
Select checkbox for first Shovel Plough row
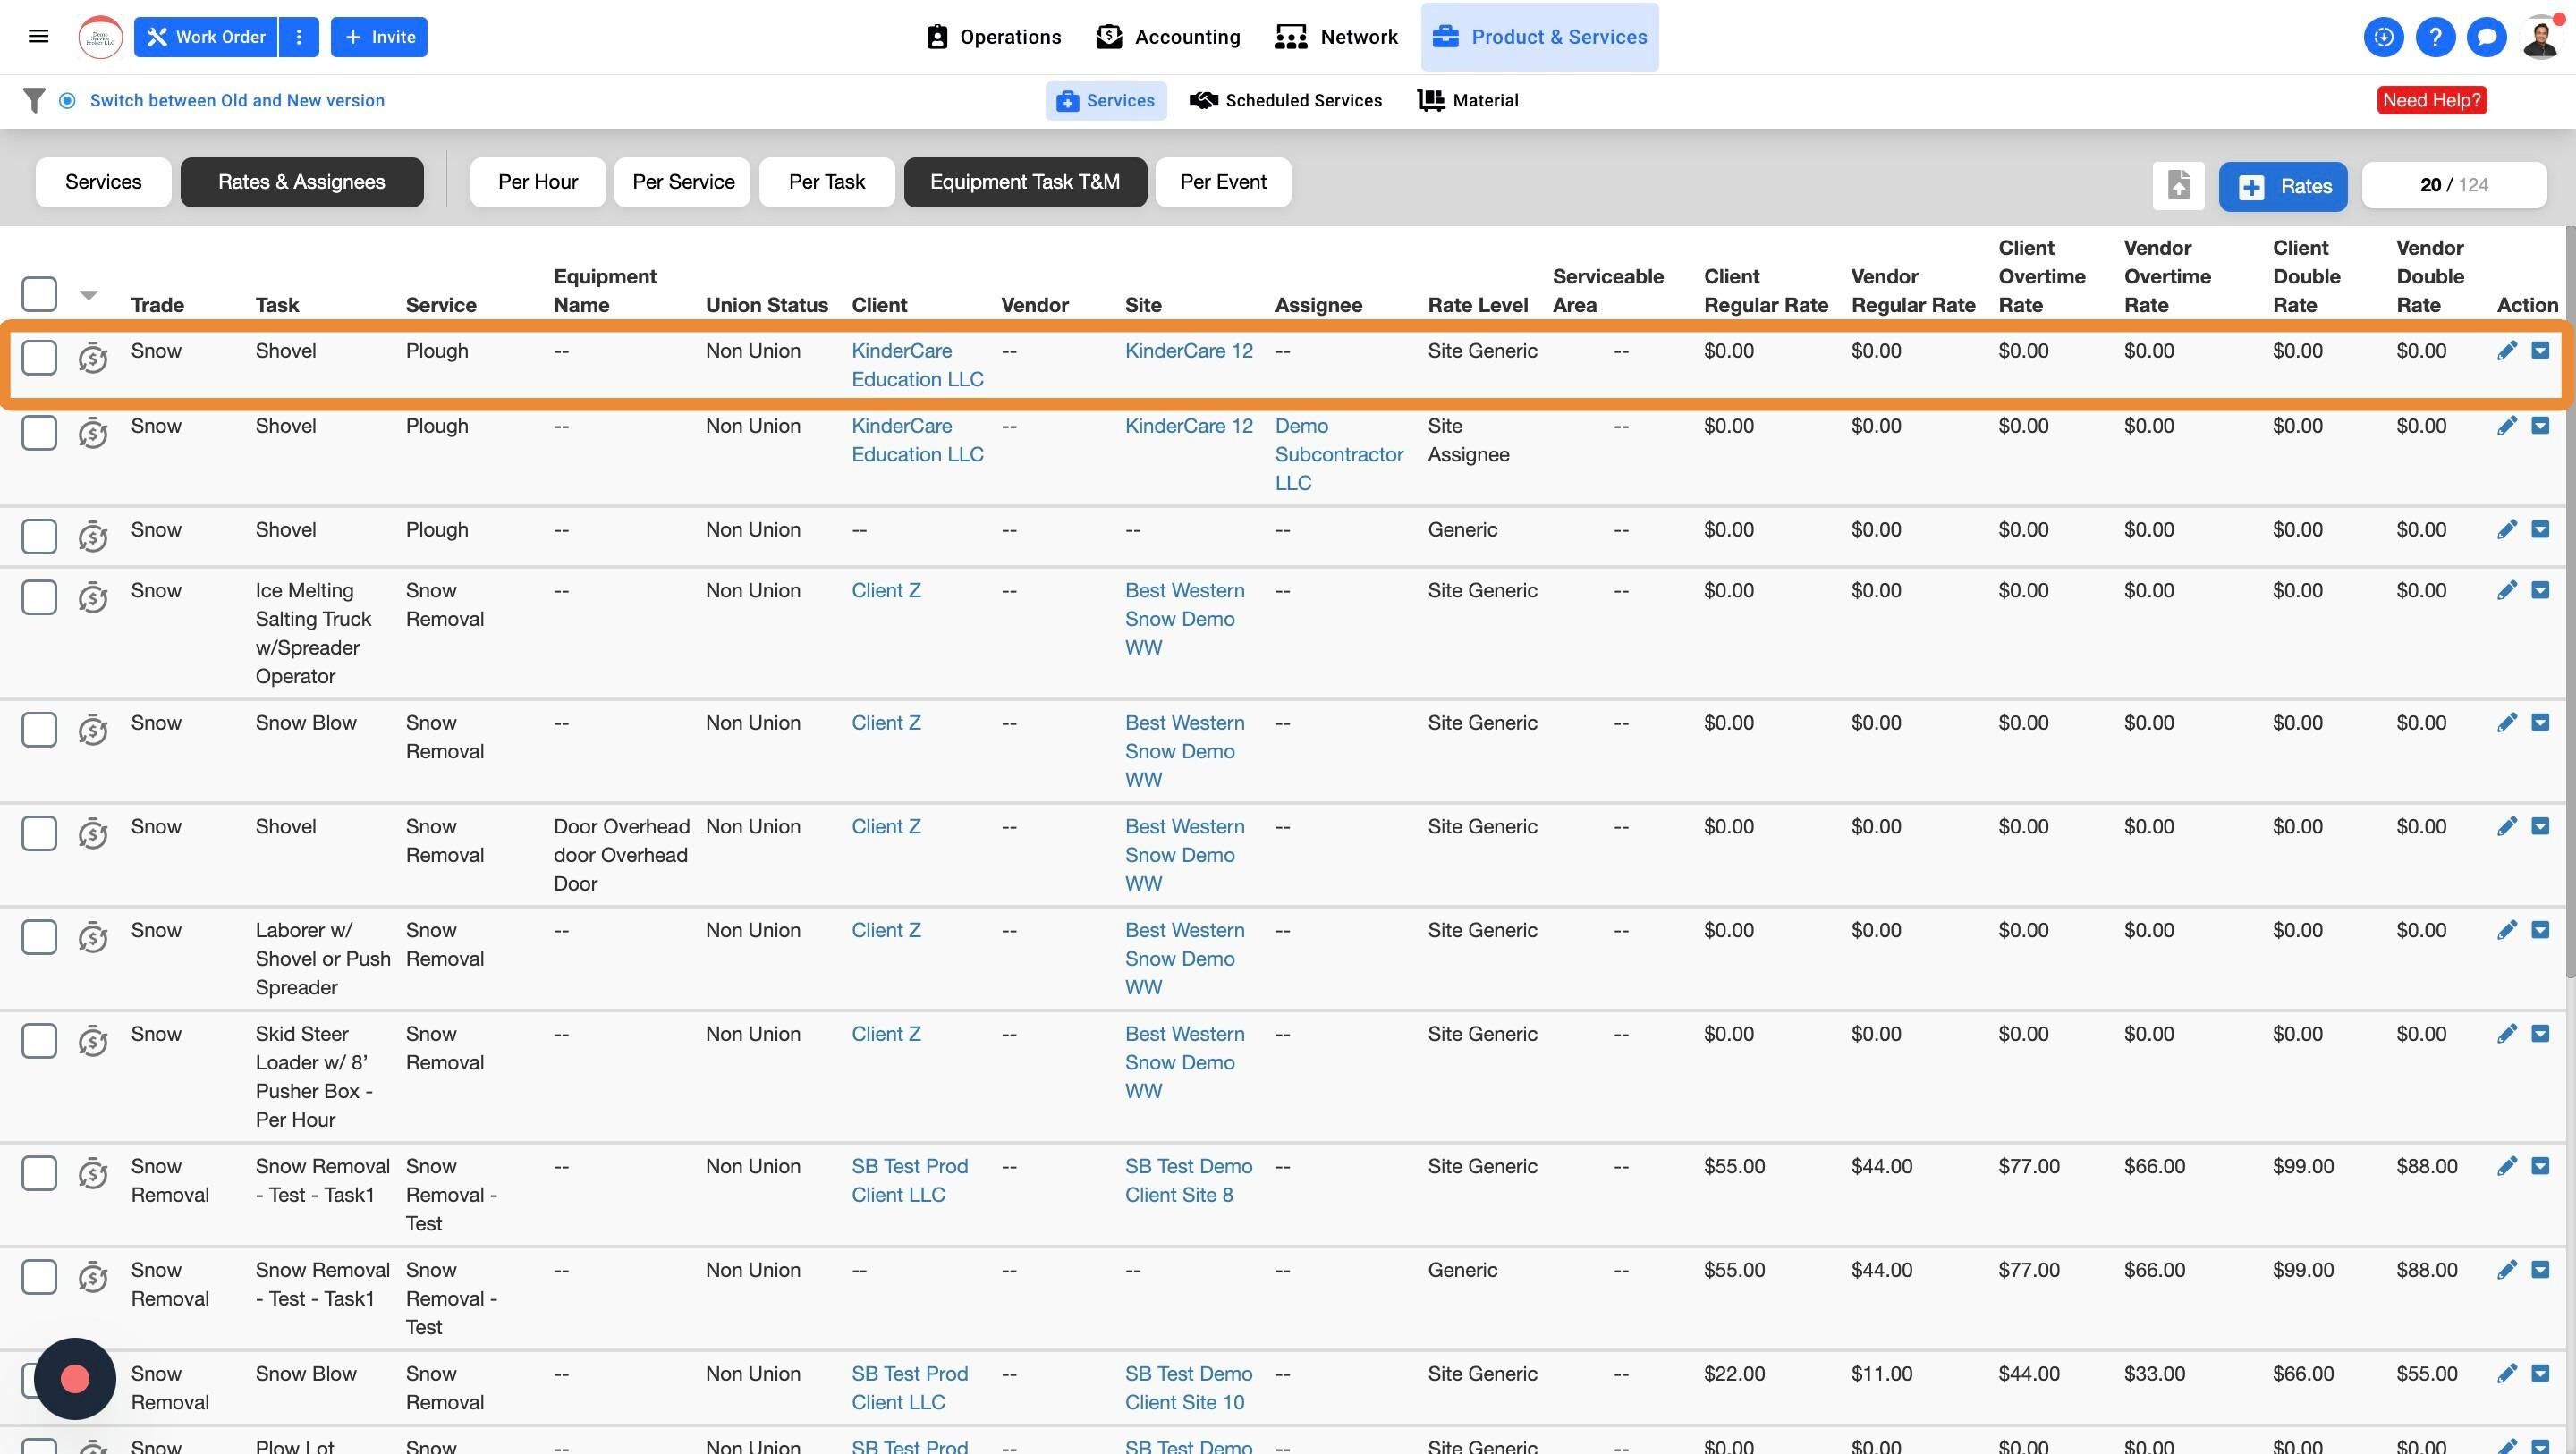coord(39,357)
